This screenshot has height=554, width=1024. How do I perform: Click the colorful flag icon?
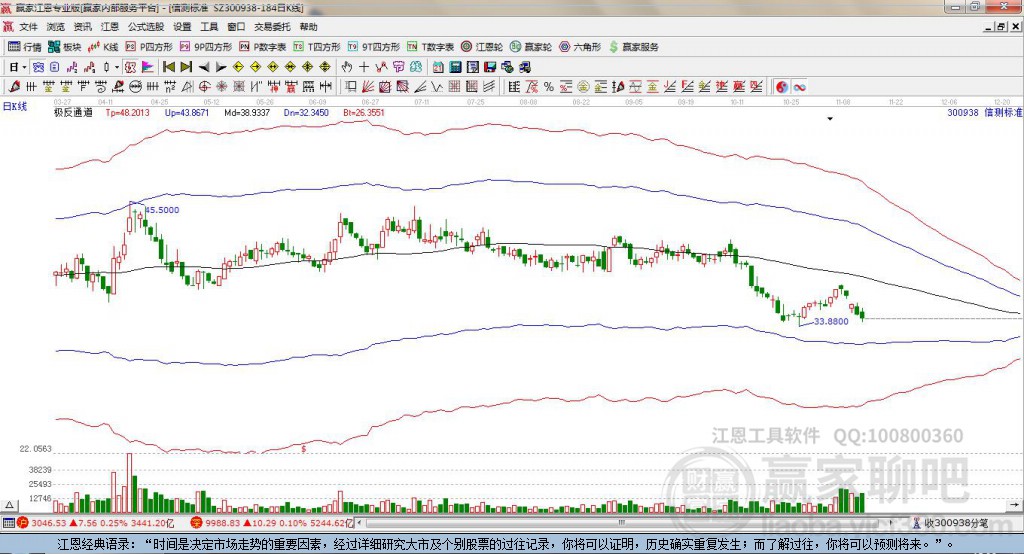pyautogui.click(x=148, y=67)
